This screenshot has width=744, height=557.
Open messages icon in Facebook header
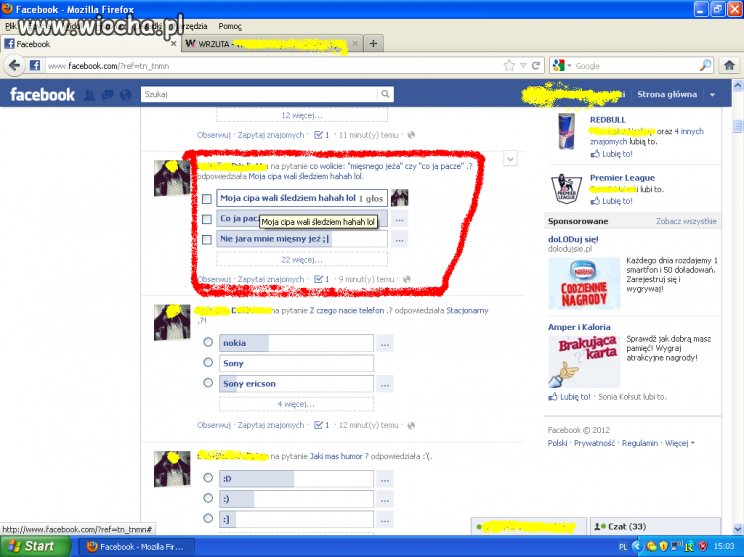pos(107,95)
